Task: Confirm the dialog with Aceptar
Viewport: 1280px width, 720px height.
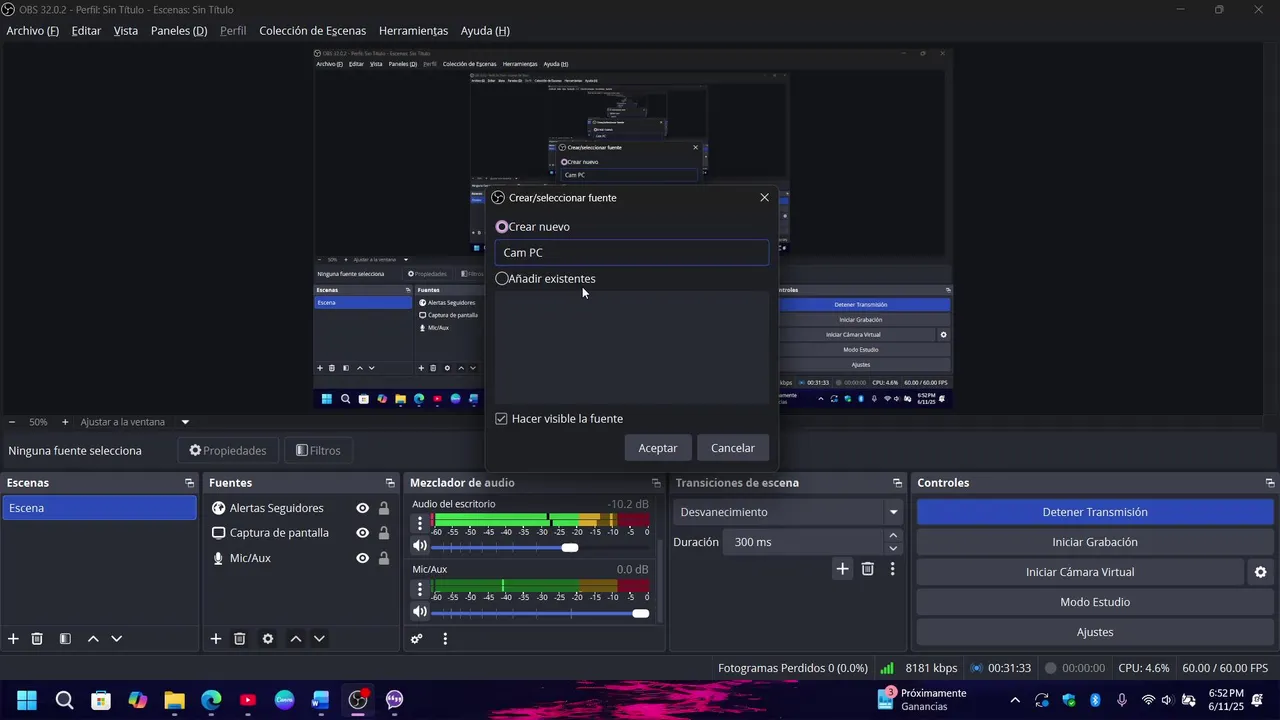Action: [658, 448]
